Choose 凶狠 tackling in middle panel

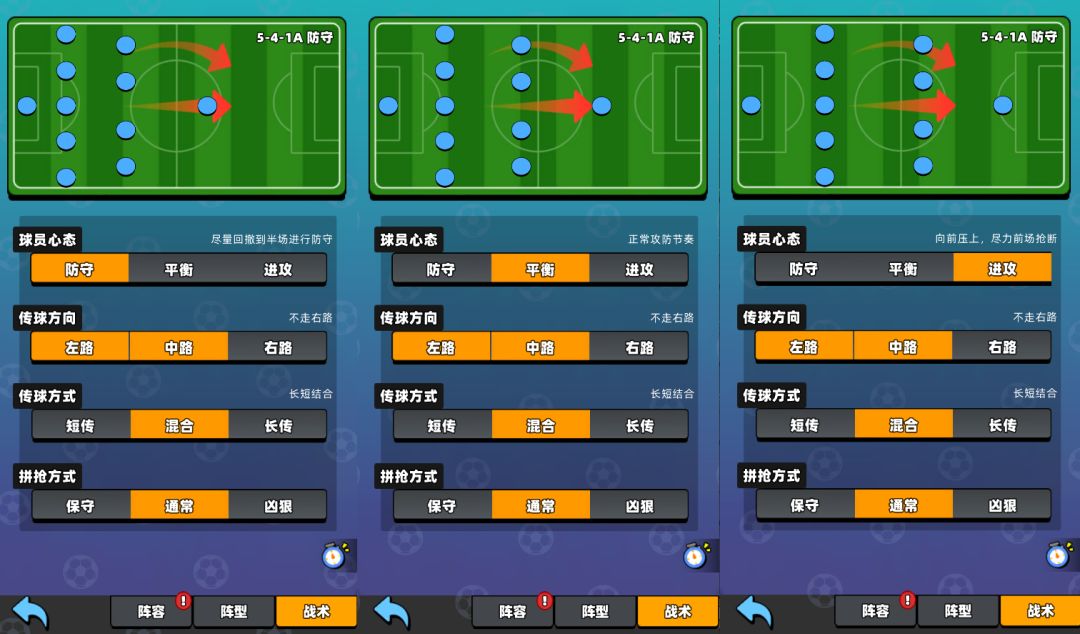tap(639, 506)
